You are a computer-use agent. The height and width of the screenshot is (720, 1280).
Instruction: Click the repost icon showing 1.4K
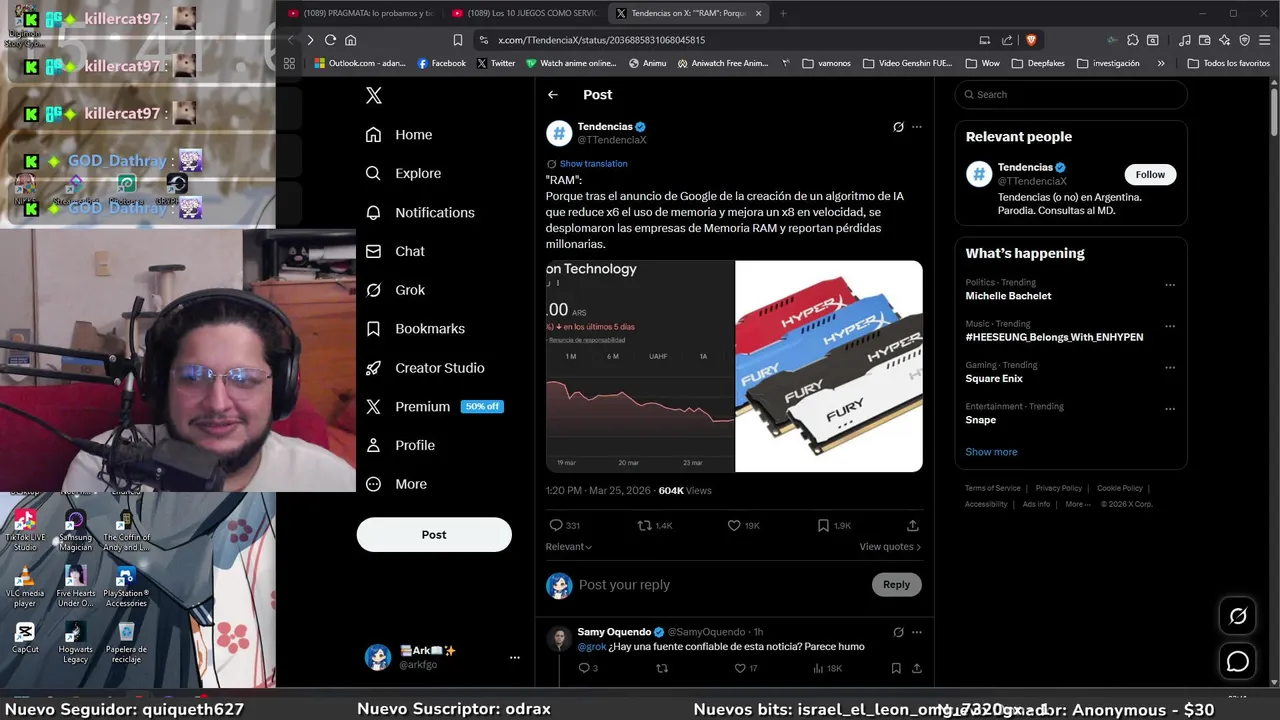(x=655, y=525)
